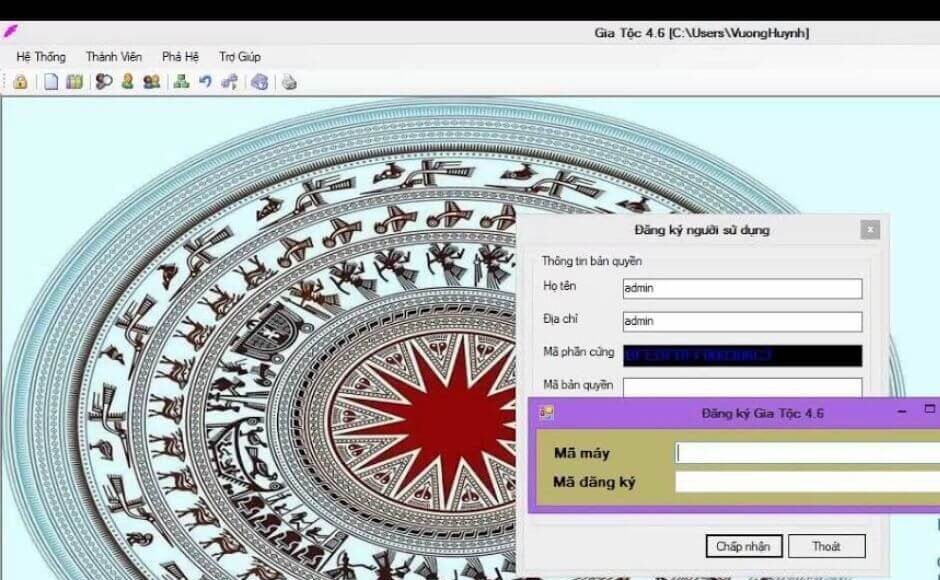Open the Trợ Giúp menu
The height and width of the screenshot is (580, 940).
(240, 57)
